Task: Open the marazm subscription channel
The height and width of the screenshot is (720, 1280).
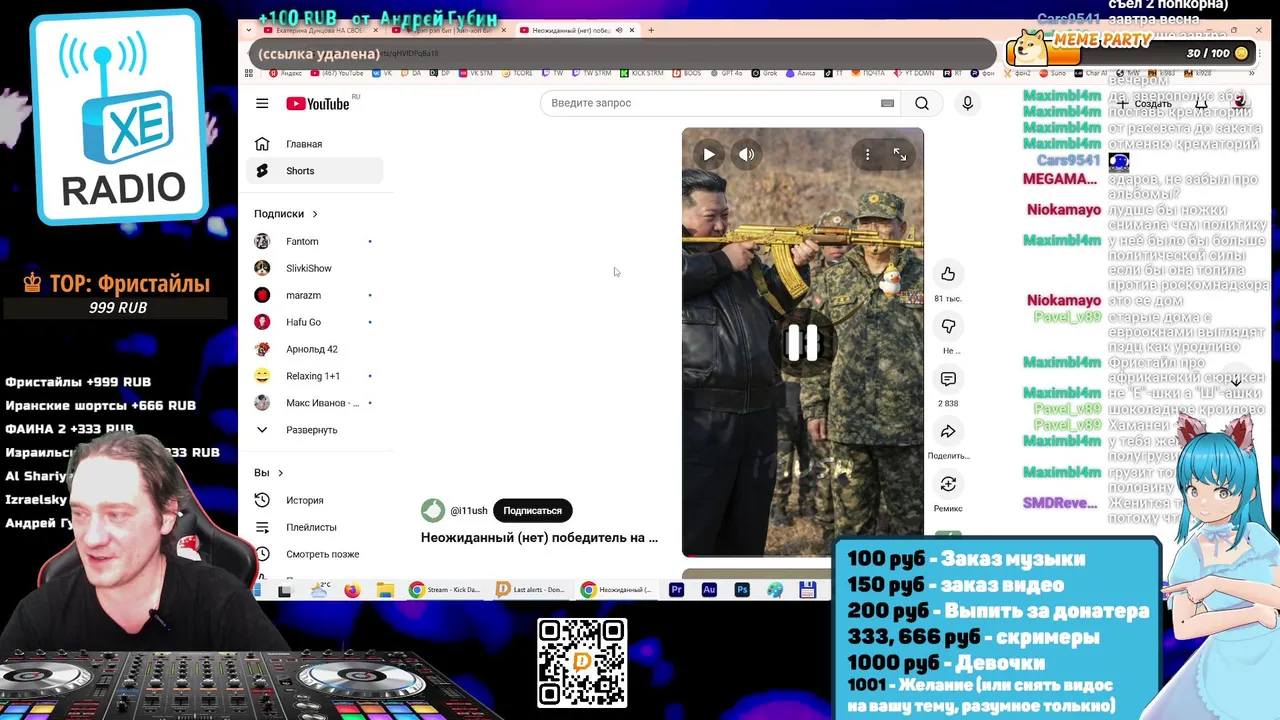Action: click(x=315, y=295)
